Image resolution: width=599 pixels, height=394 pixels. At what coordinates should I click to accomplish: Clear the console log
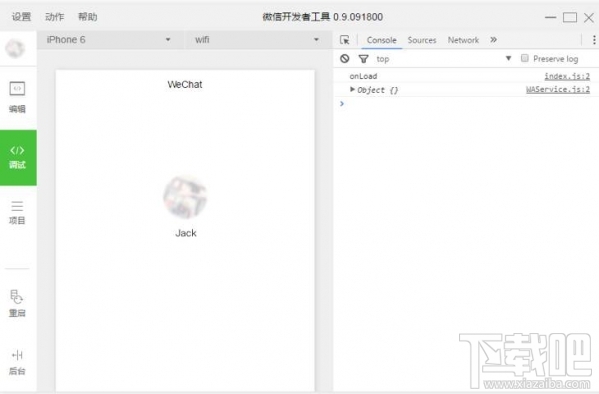click(345, 58)
